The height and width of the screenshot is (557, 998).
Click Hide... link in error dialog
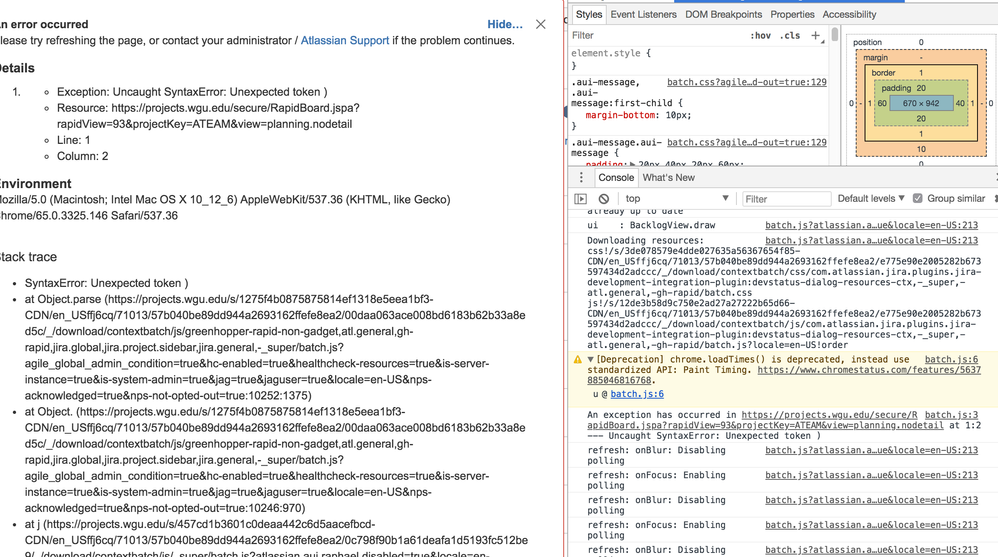pyautogui.click(x=505, y=24)
